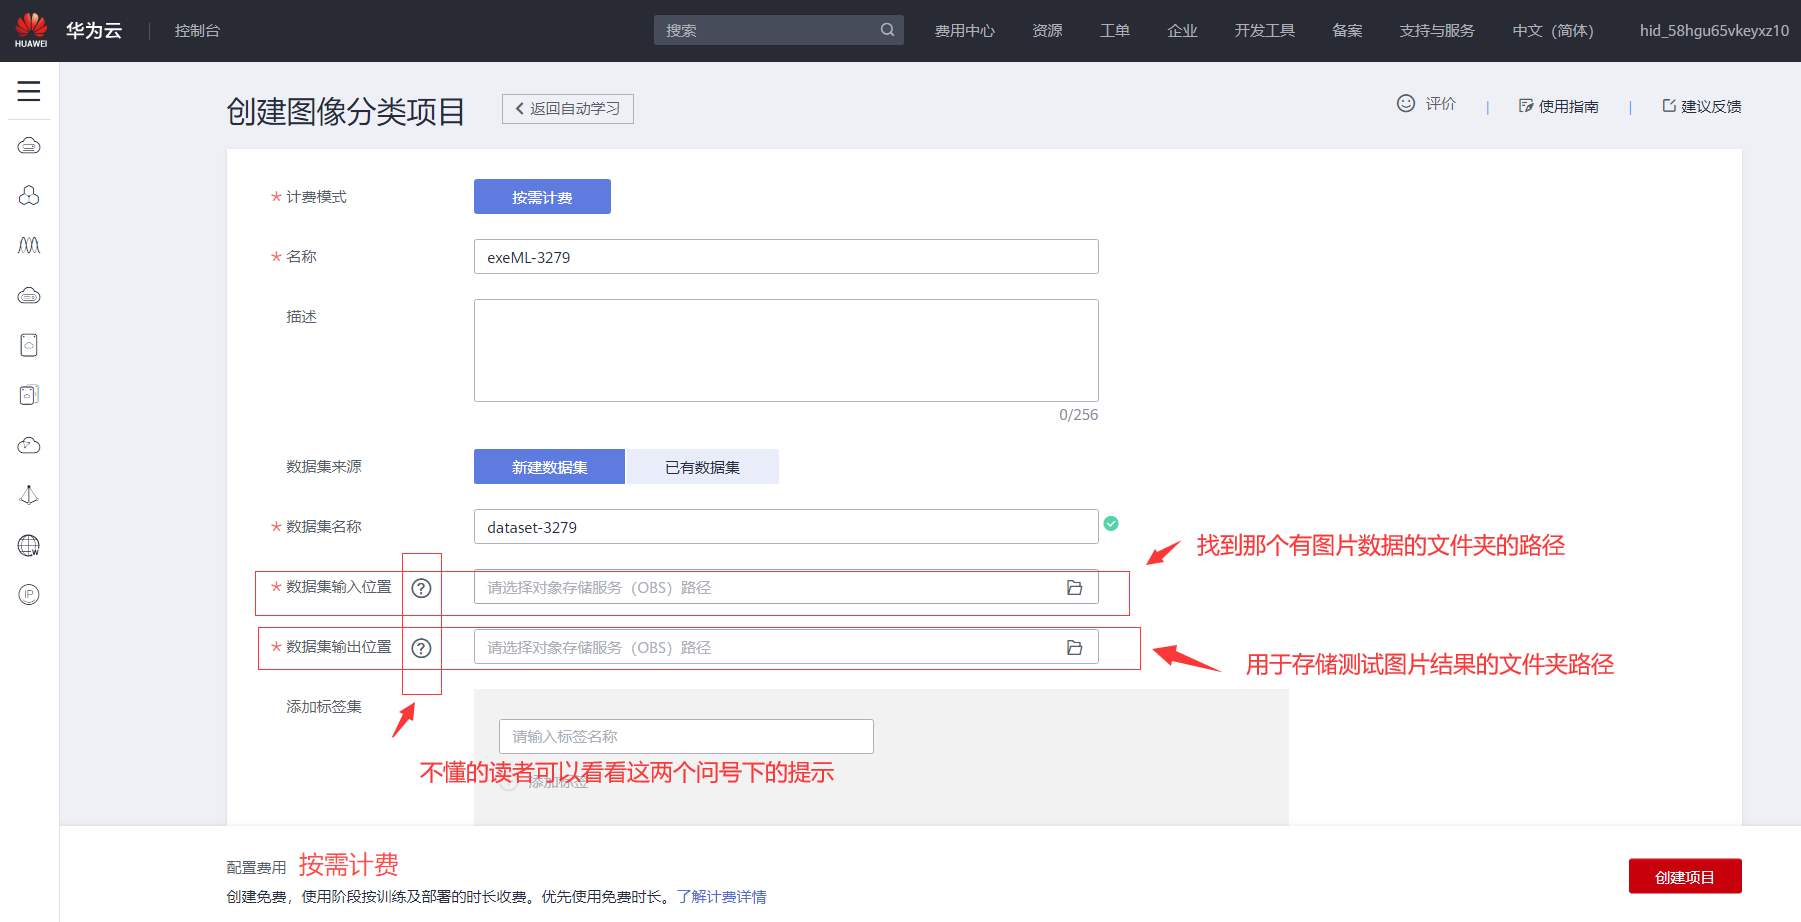Click the 数据集输出位置 OBS path field
Screen dimensions: 1801x922
[x=786, y=647]
